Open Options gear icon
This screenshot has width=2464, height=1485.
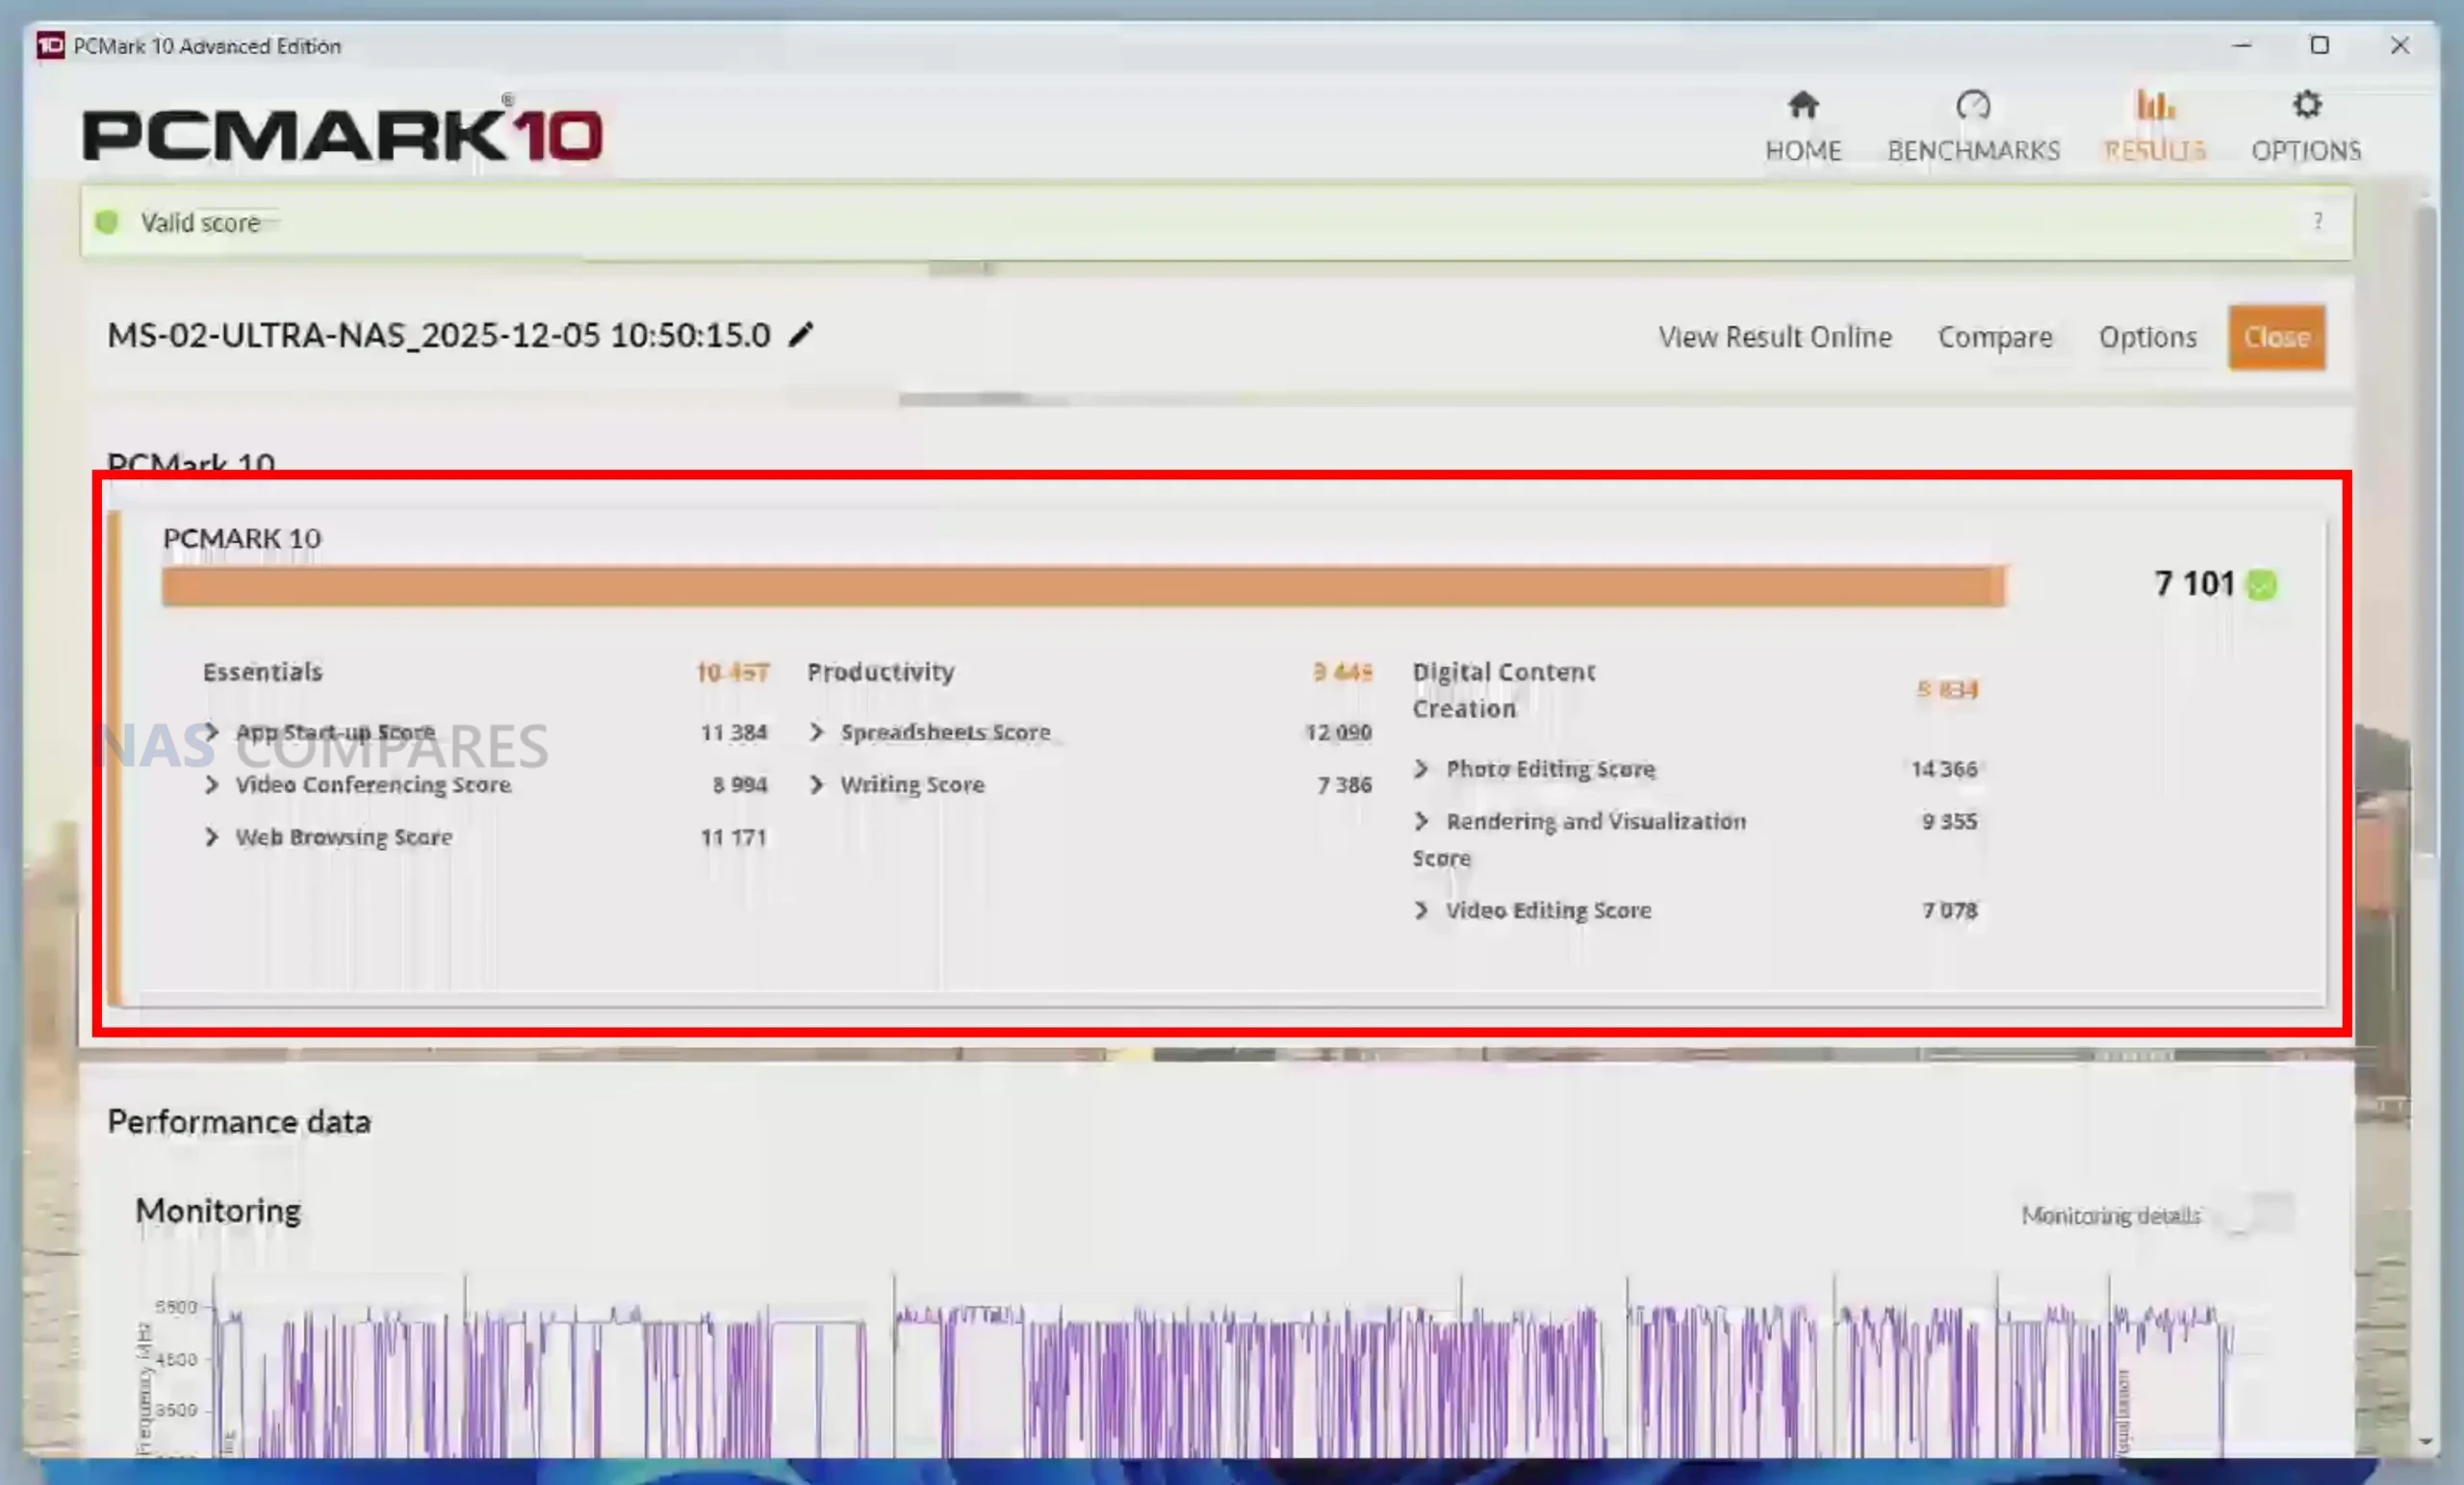click(x=2306, y=105)
